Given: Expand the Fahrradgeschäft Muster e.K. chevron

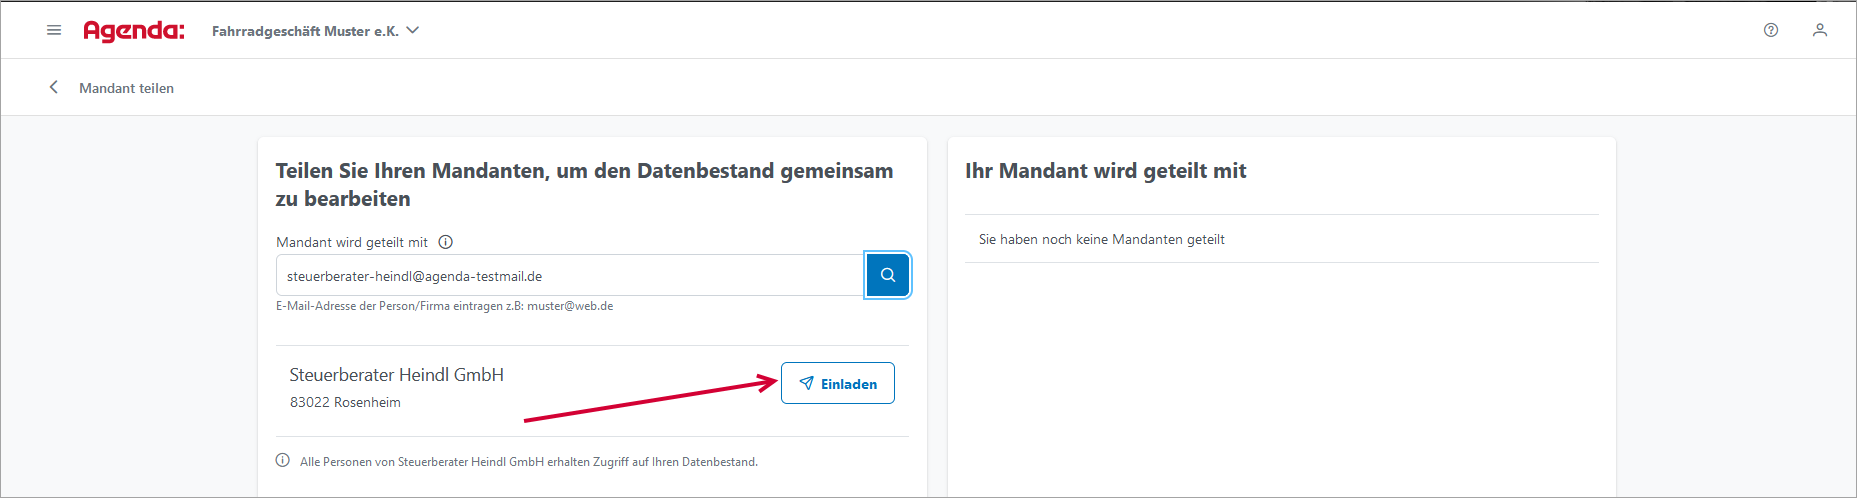Looking at the screenshot, I should (413, 31).
